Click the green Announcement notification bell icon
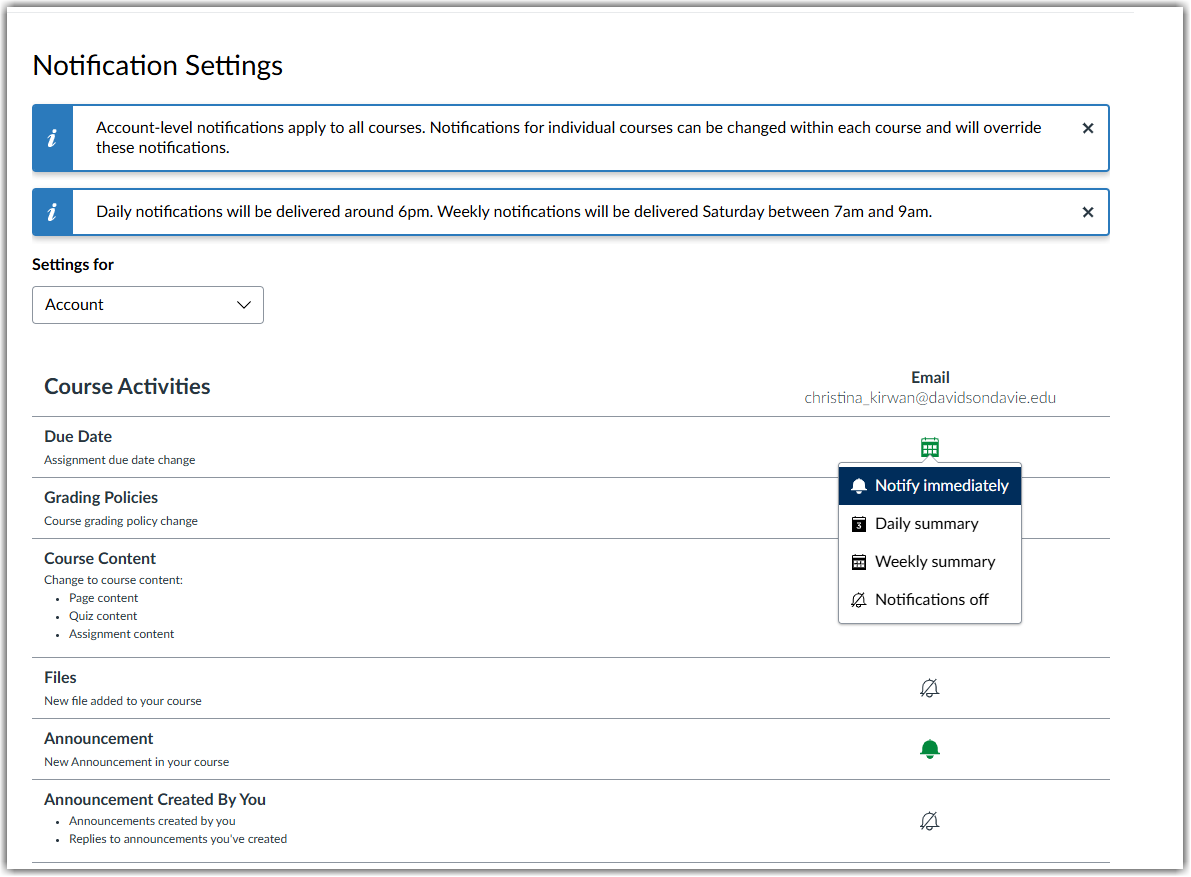The width and height of the screenshot is (1191, 877). (930, 748)
